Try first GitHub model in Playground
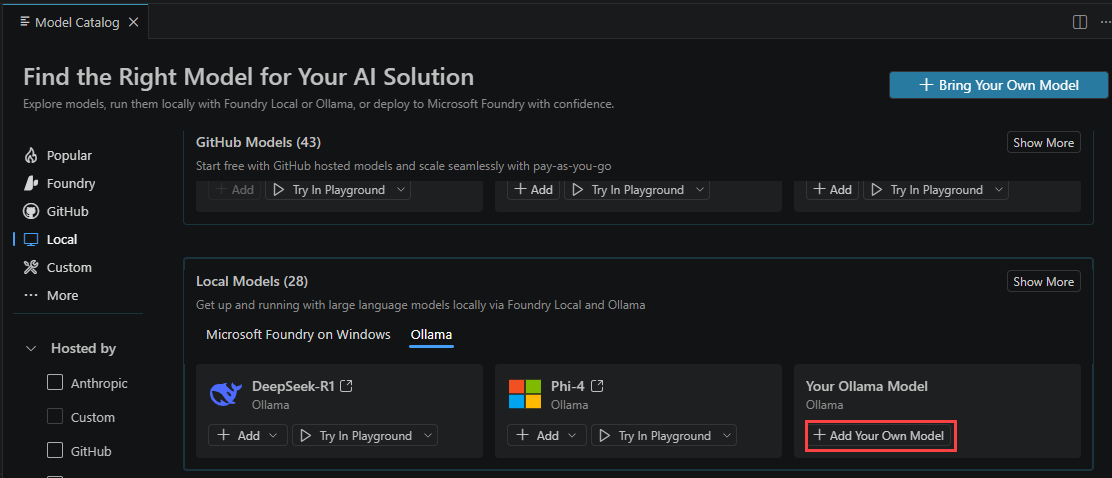Viewport: 1112px width, 478px height. [x=329, y=190]
